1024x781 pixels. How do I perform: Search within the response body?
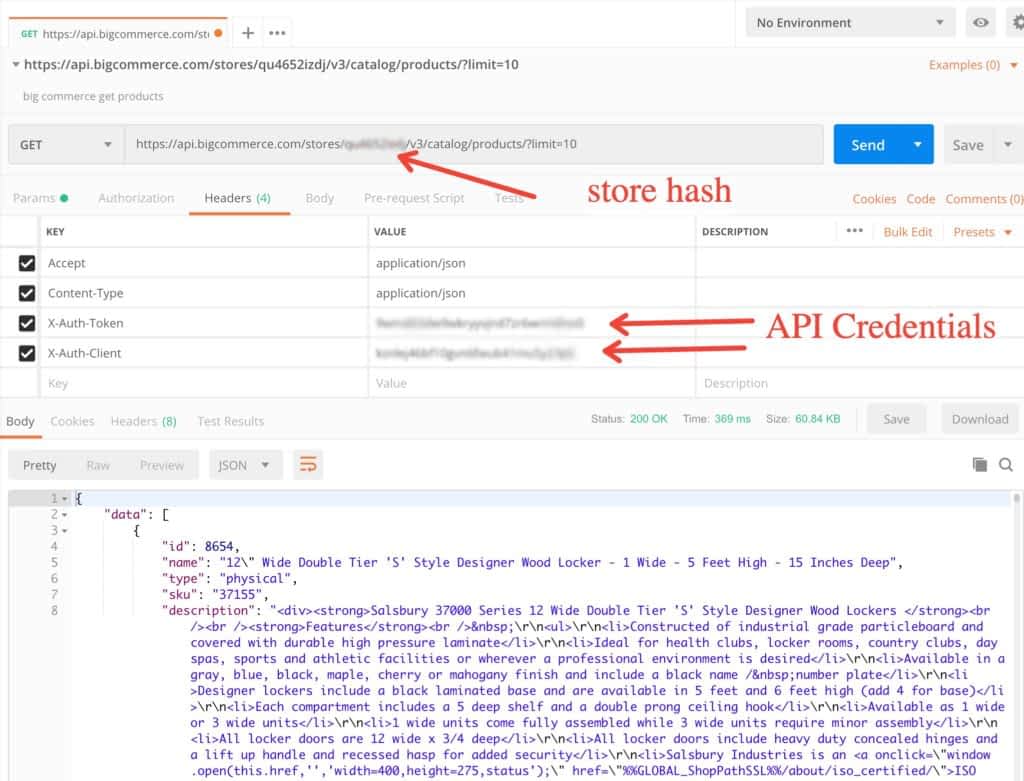[1006, 464]
